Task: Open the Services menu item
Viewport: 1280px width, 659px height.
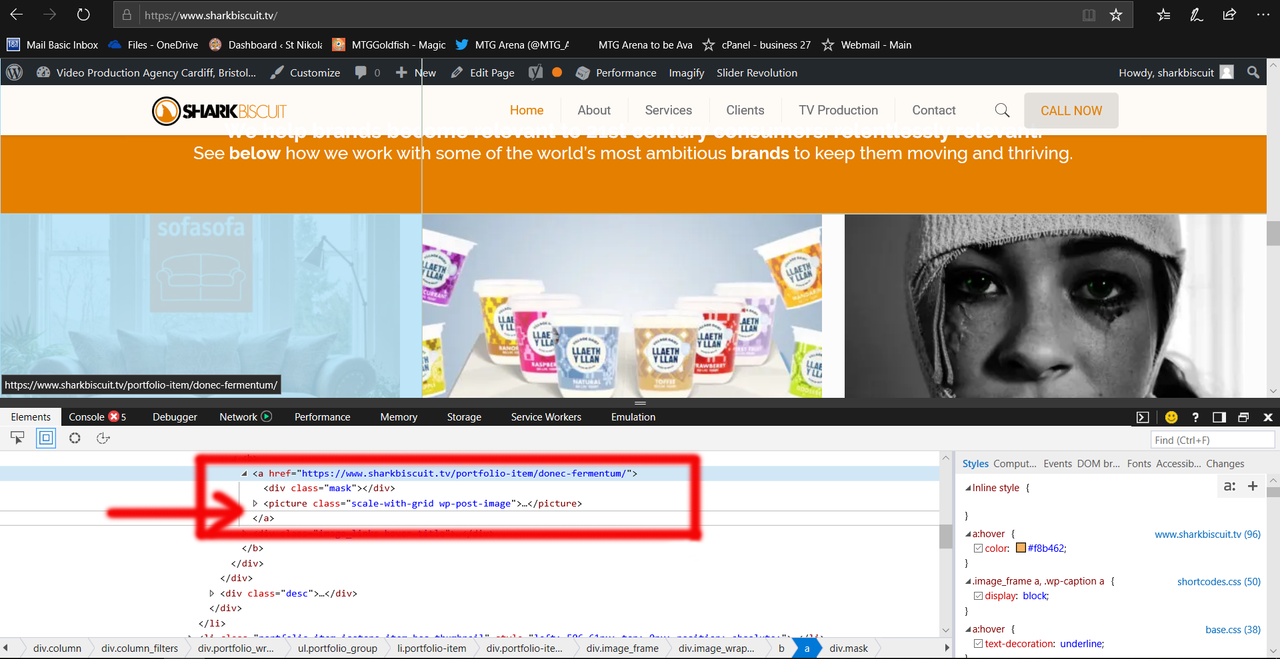Action: (668, 110)
